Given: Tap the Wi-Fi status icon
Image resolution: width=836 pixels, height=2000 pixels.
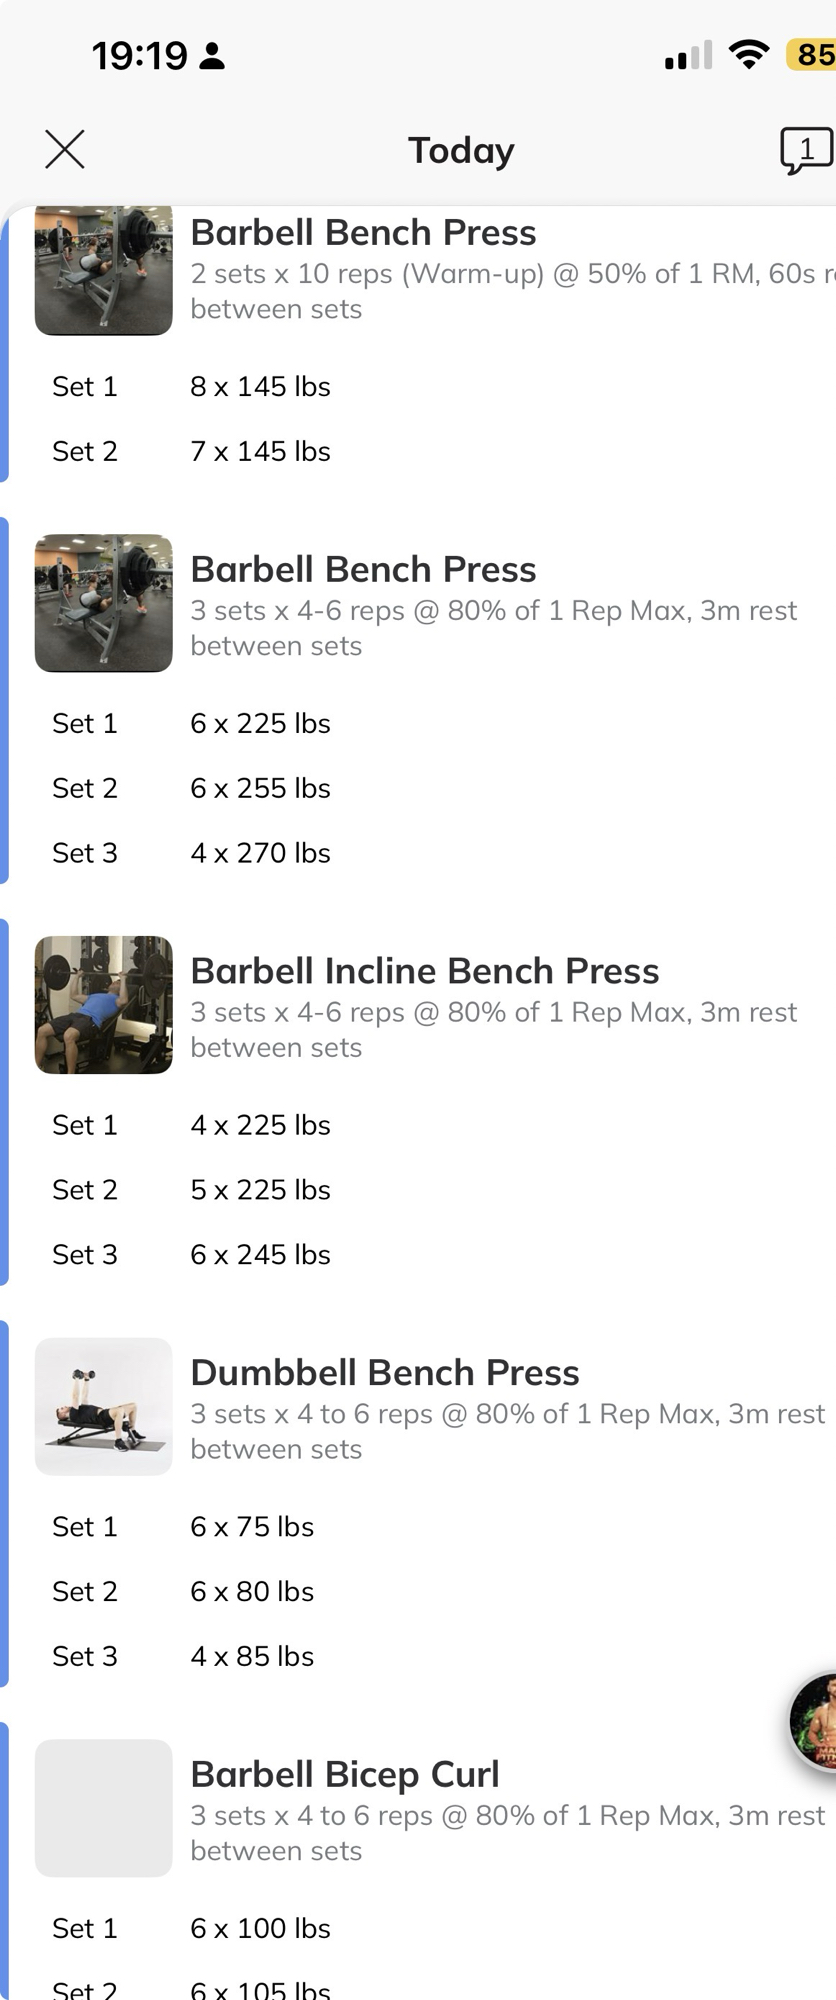Looking at the screenshot, I should (748, 54).
